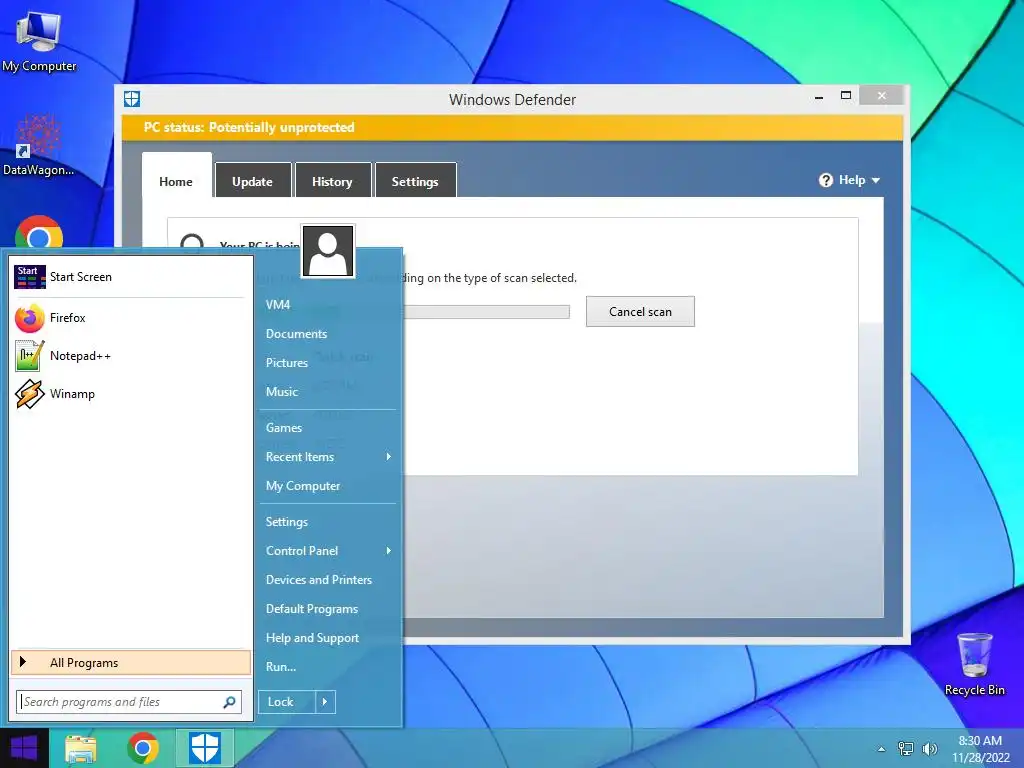Open the volume speaker tray icon
Image resolution: width=1024 pixels, height=768 pixels.
929,749
